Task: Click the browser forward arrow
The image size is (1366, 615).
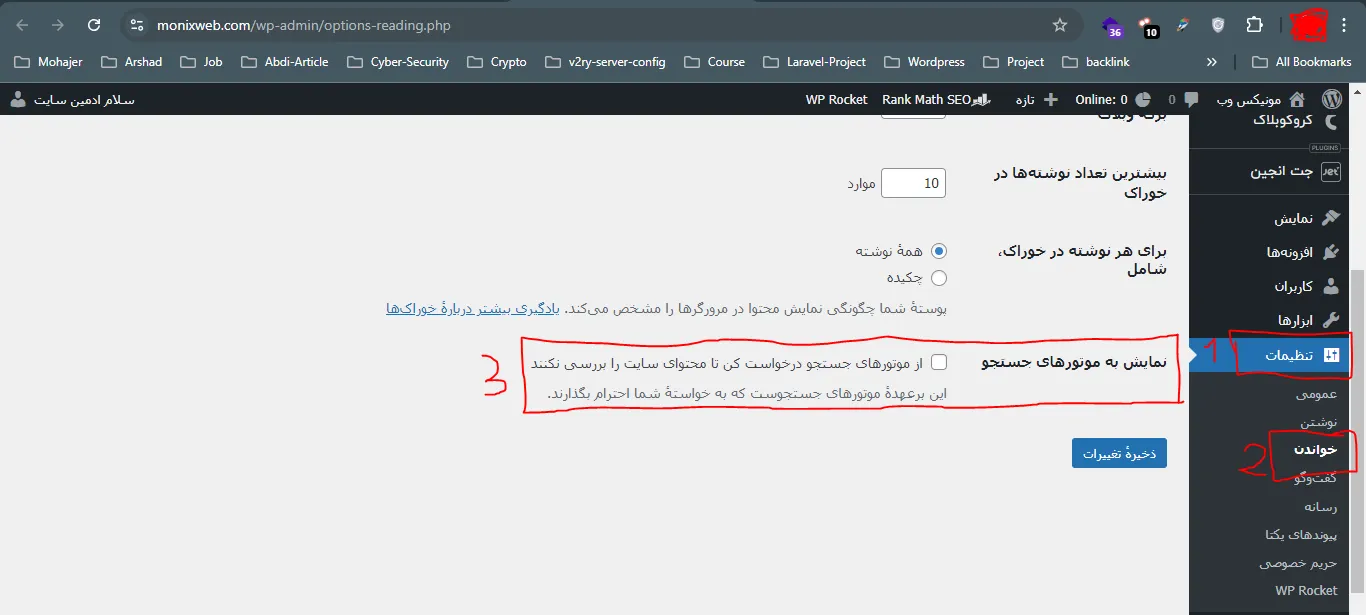Action: click(x=58, y=25)
